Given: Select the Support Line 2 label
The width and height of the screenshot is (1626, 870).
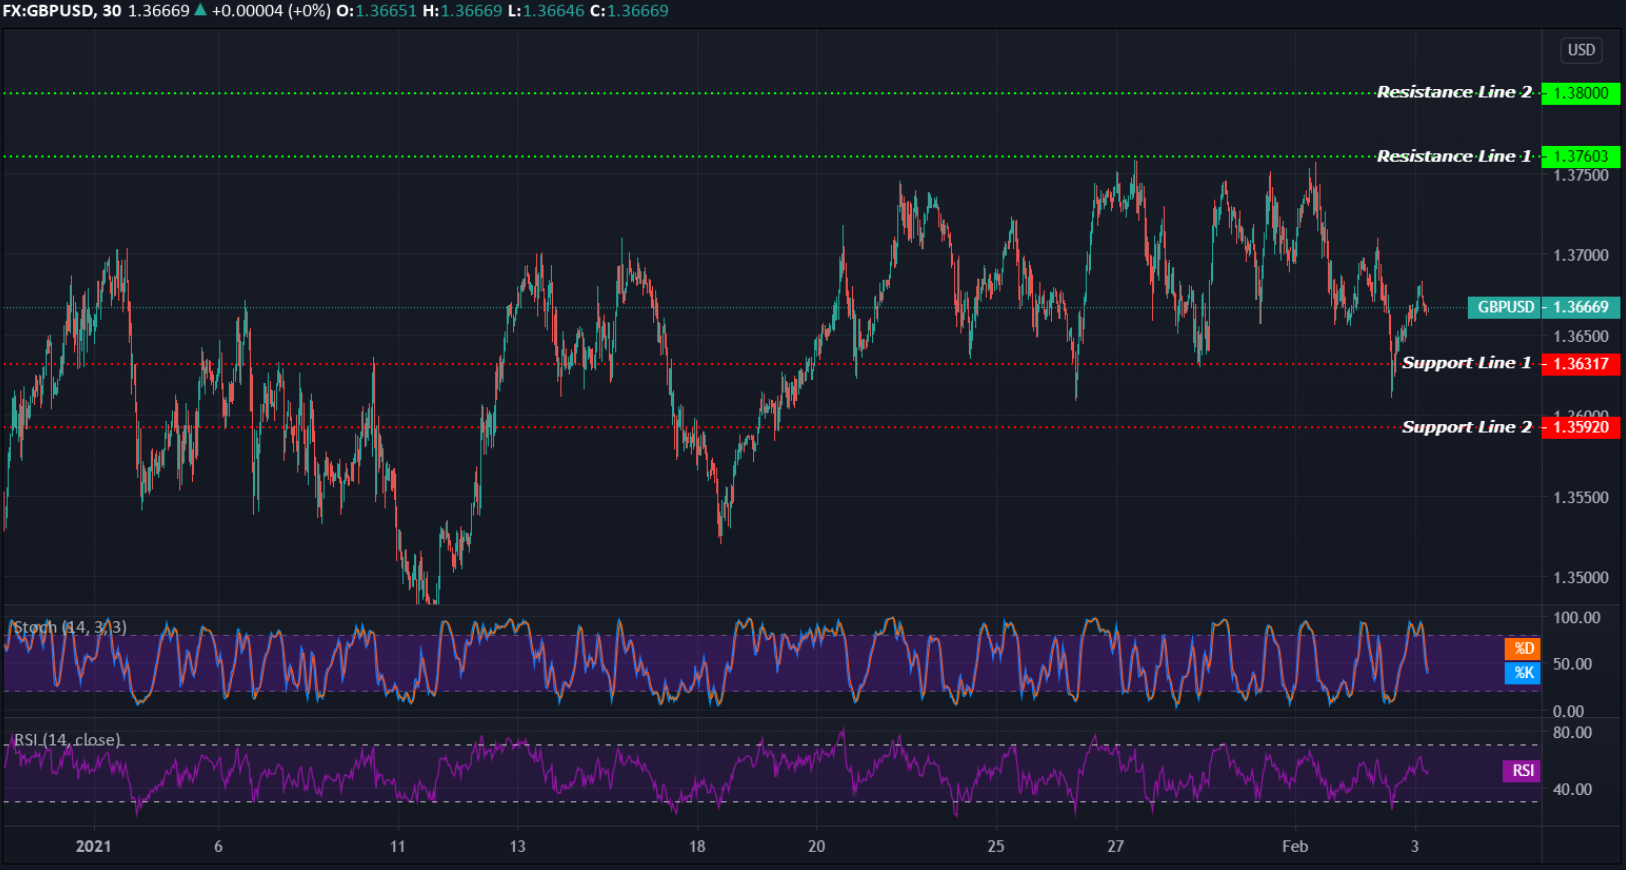Looking at the screenshot, I should (x=1466, y=427).
